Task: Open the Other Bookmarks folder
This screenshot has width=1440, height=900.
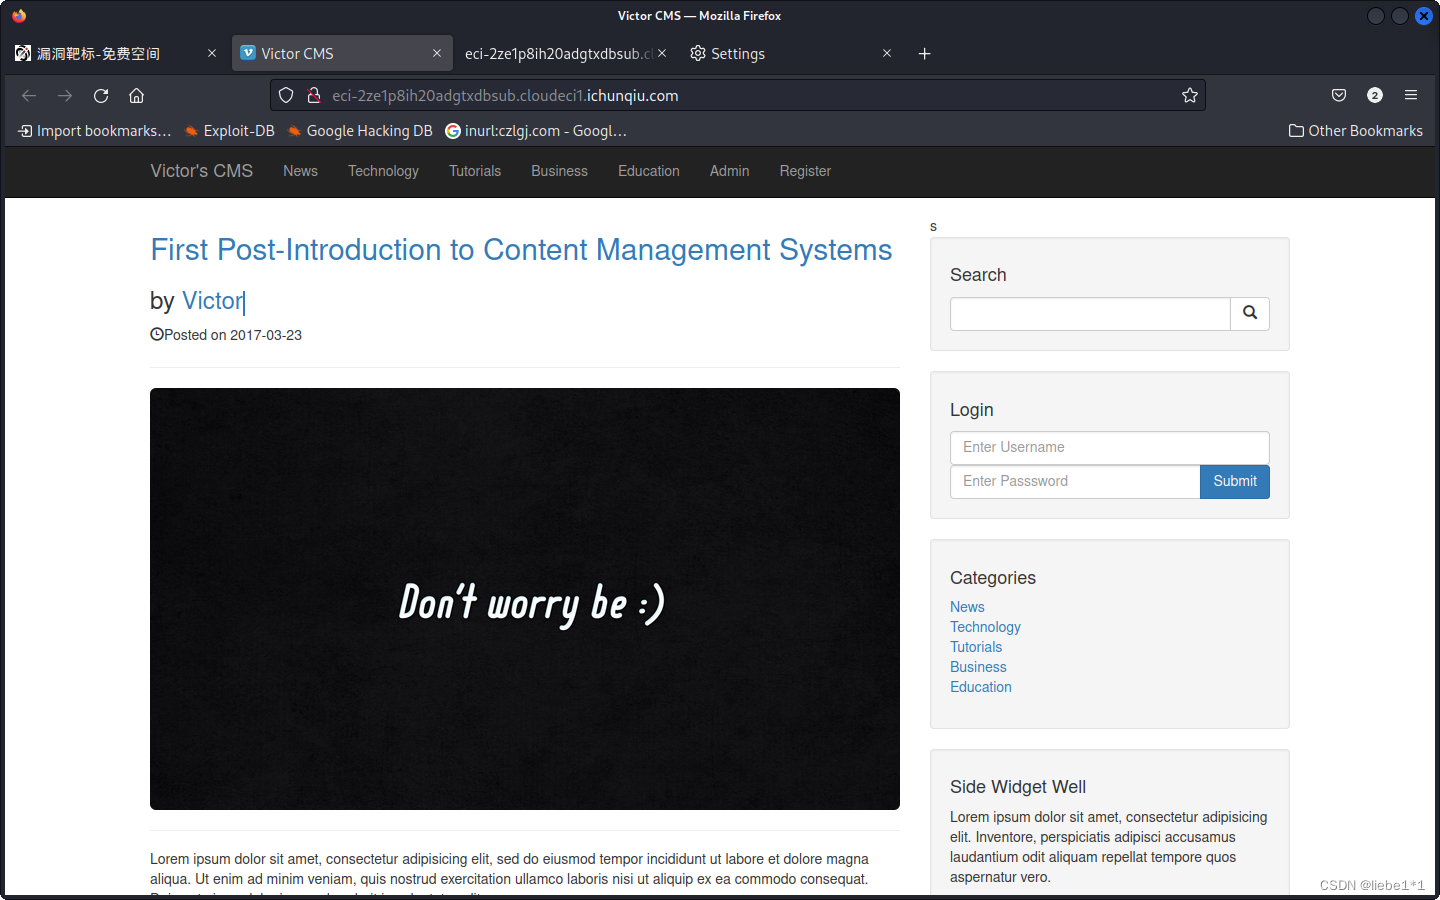Action: pos(1356,131)
